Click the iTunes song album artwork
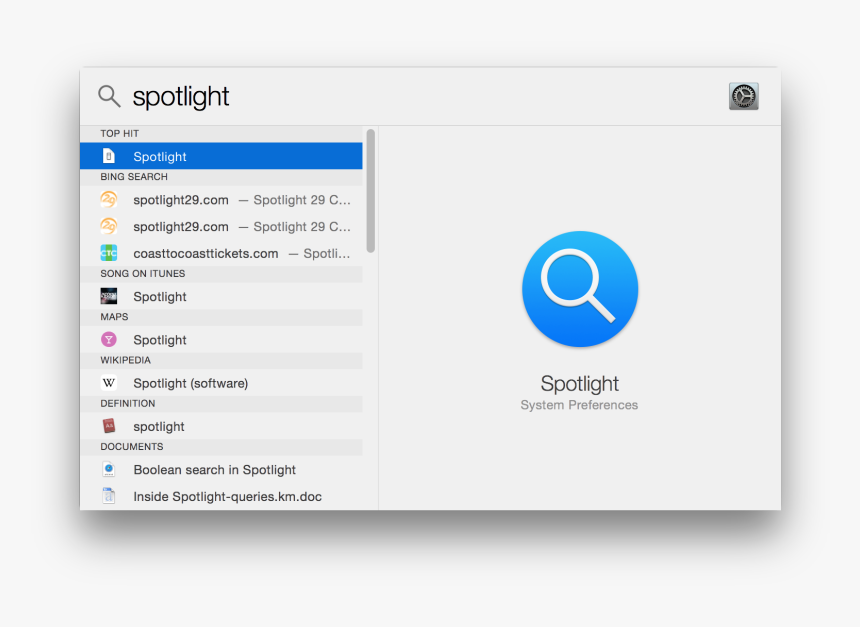This screenshot has width=860, height=627. pos(109,297)
